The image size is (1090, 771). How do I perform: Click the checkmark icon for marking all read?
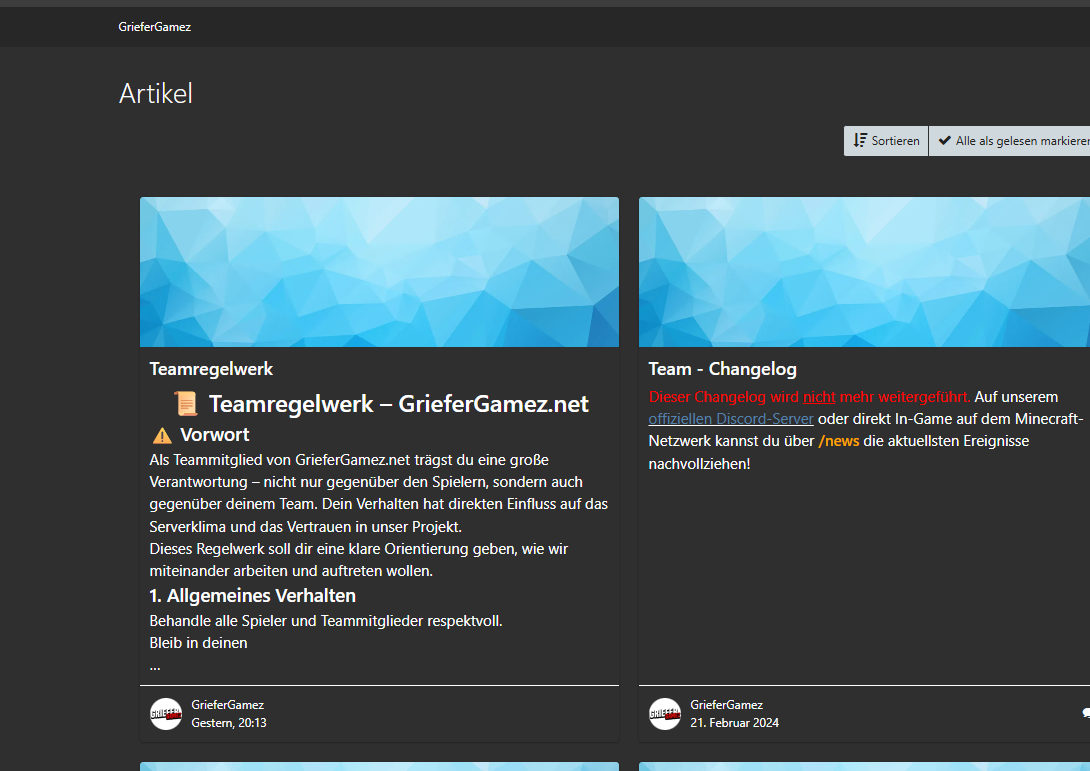pos(944,141)
